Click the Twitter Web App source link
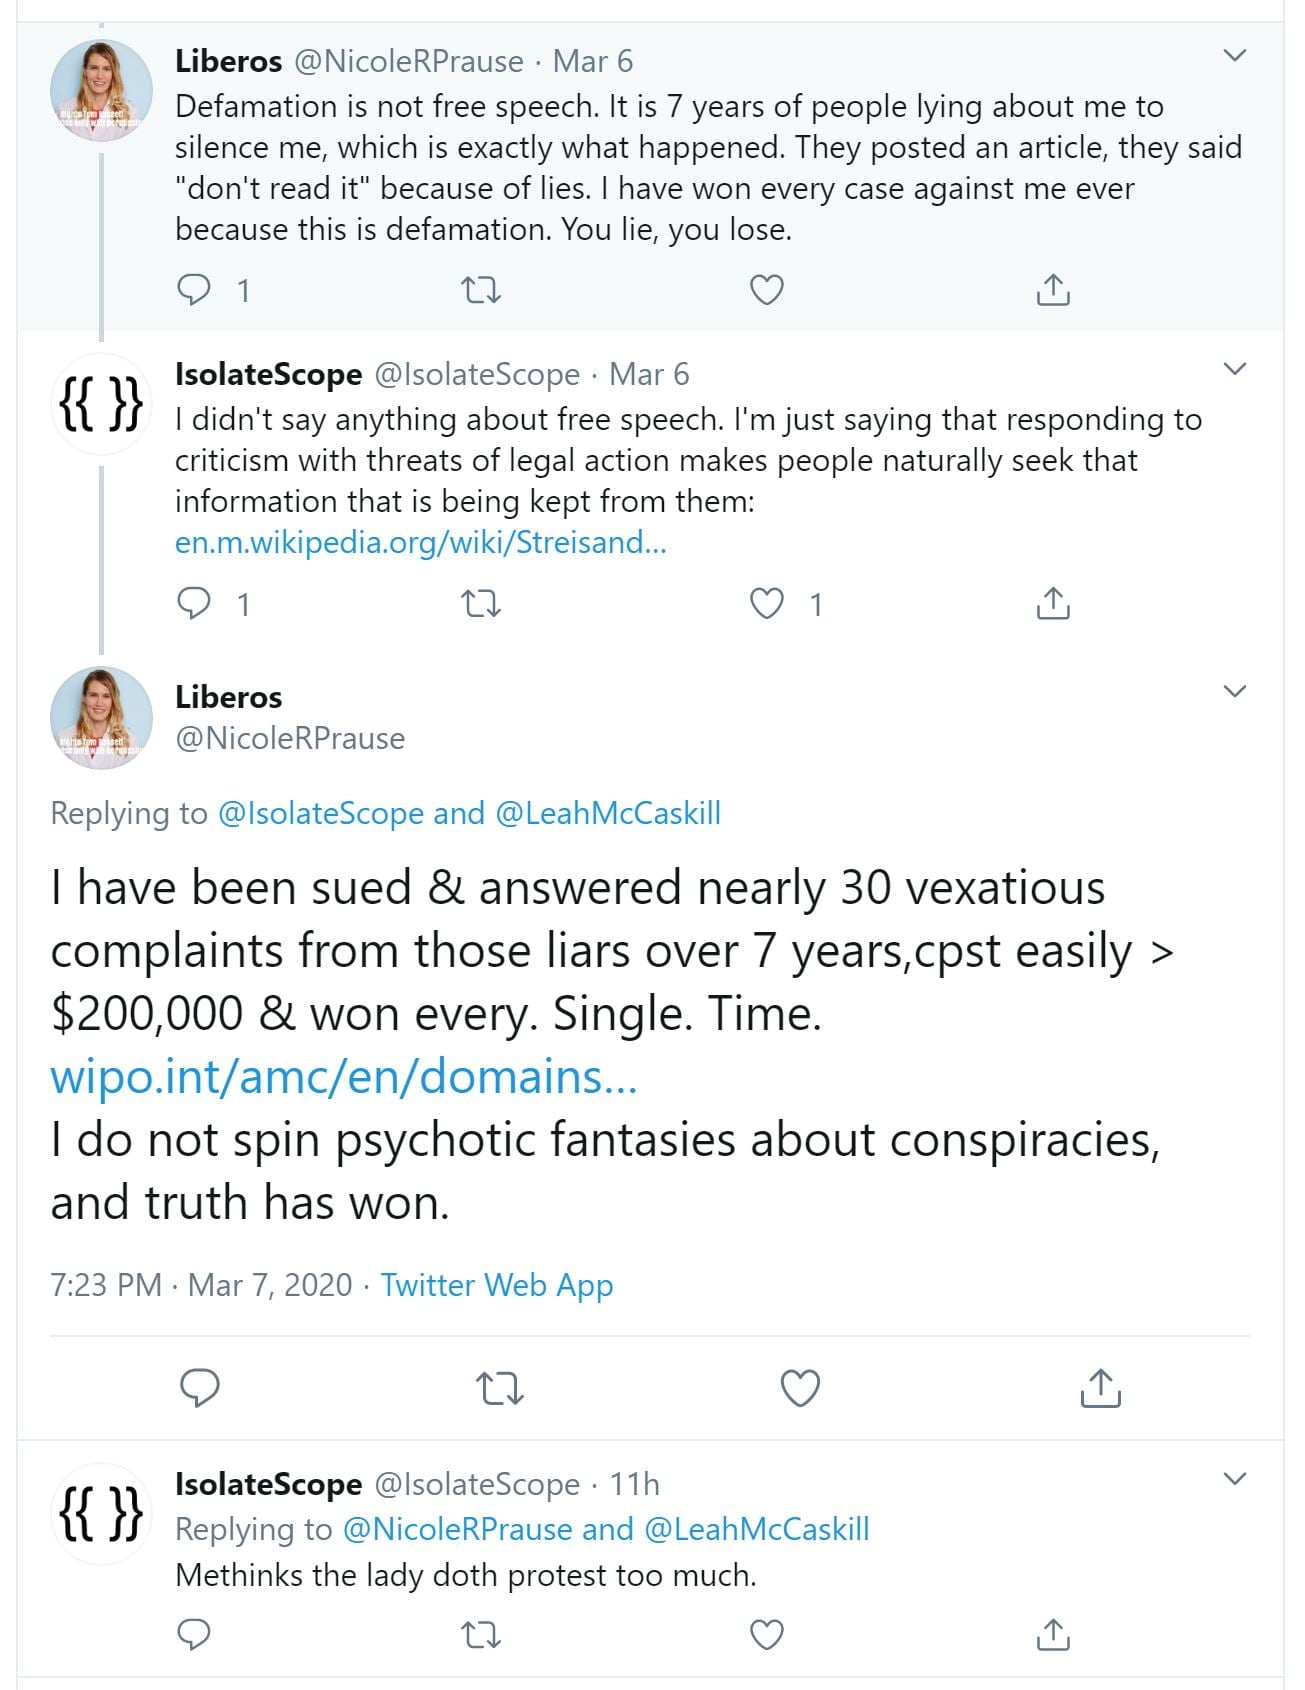This screenshot has height=1690, width=1305. 496,1285
